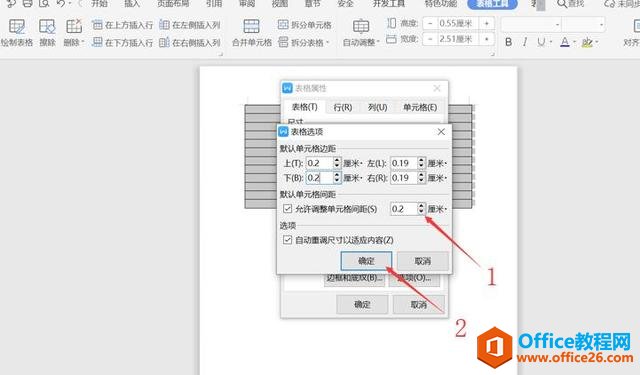Image resolution: width=640 pixels, height=375 pixels.
Task: Step the 上(T) top margin spinner
Action: tap(337, 163)
